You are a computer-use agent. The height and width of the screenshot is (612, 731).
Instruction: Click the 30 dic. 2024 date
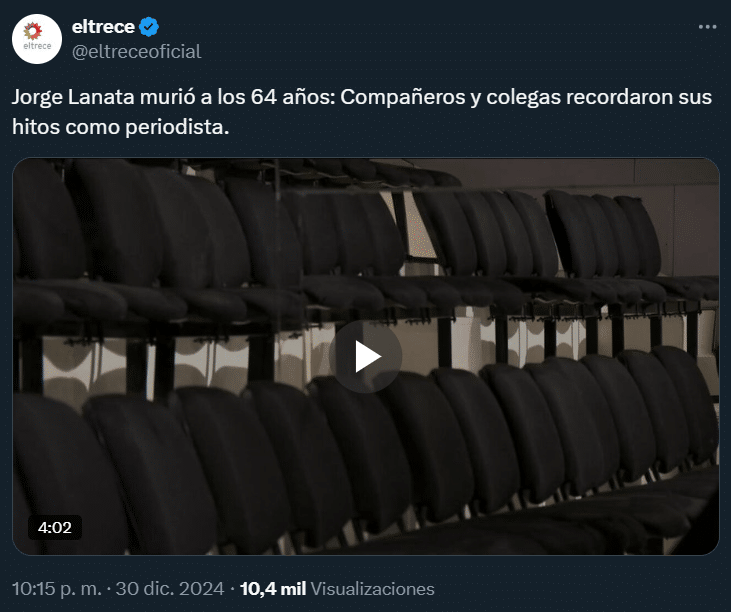[x=170, y=589]
